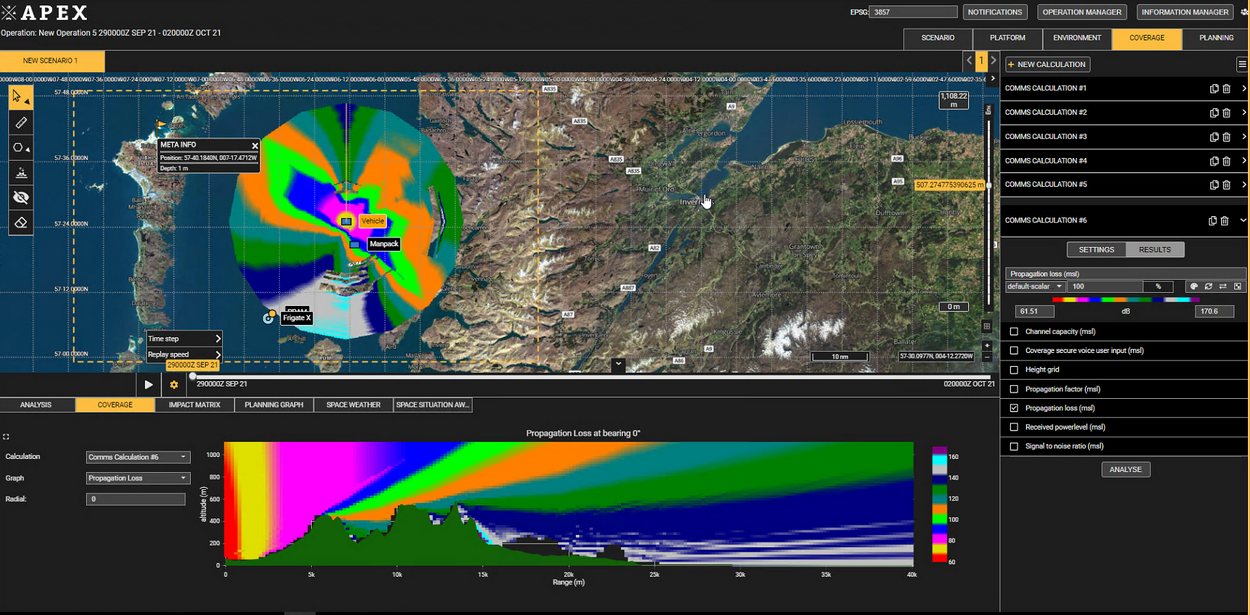Delete Comms Calculation #3 with trash icon
This screenshot has height=615, width=1250.
[1226, 137]
